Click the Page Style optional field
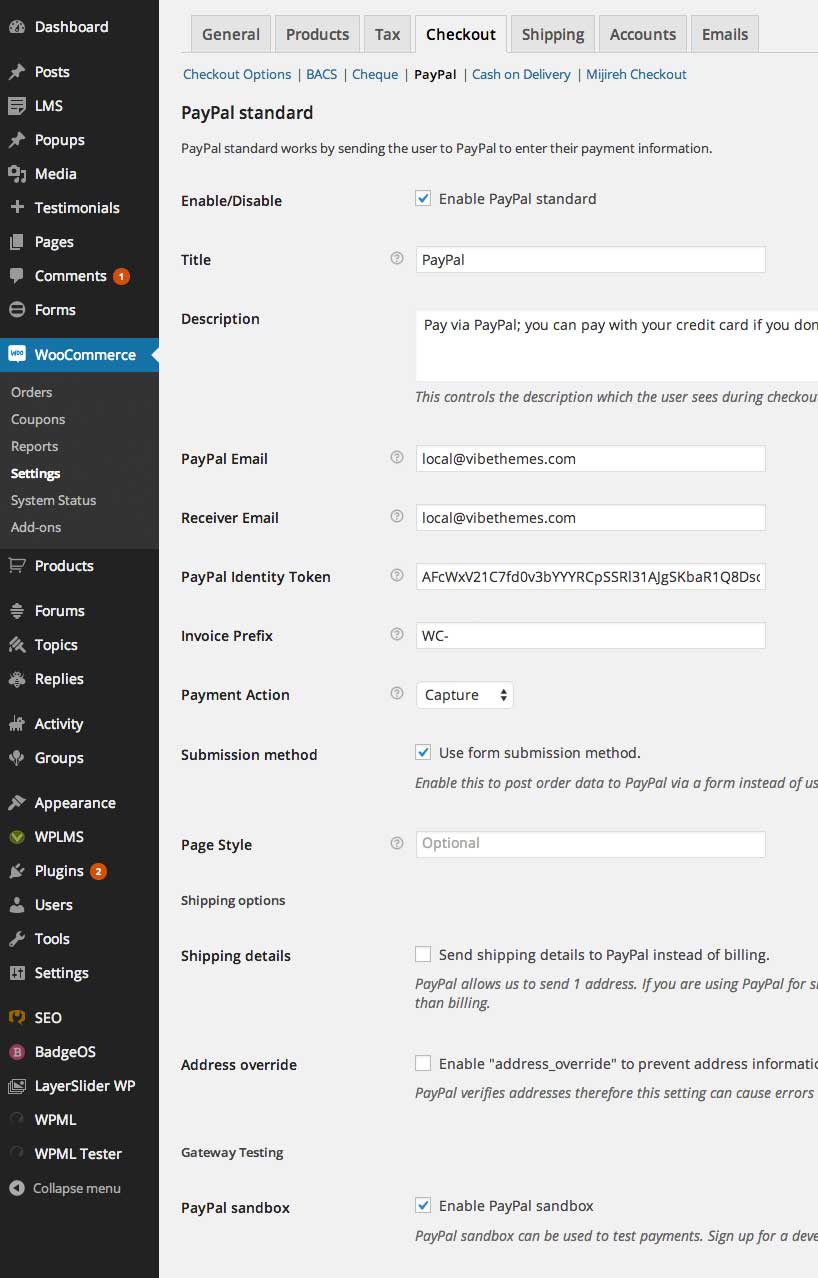Viewport: 818px width, 1278px height. 591,844
